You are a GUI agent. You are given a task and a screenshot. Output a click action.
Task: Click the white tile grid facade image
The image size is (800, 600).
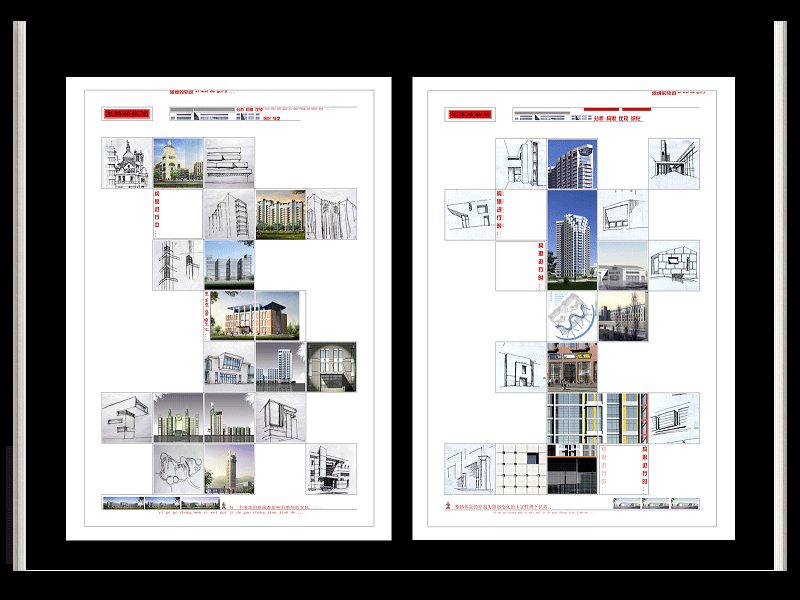521,469
